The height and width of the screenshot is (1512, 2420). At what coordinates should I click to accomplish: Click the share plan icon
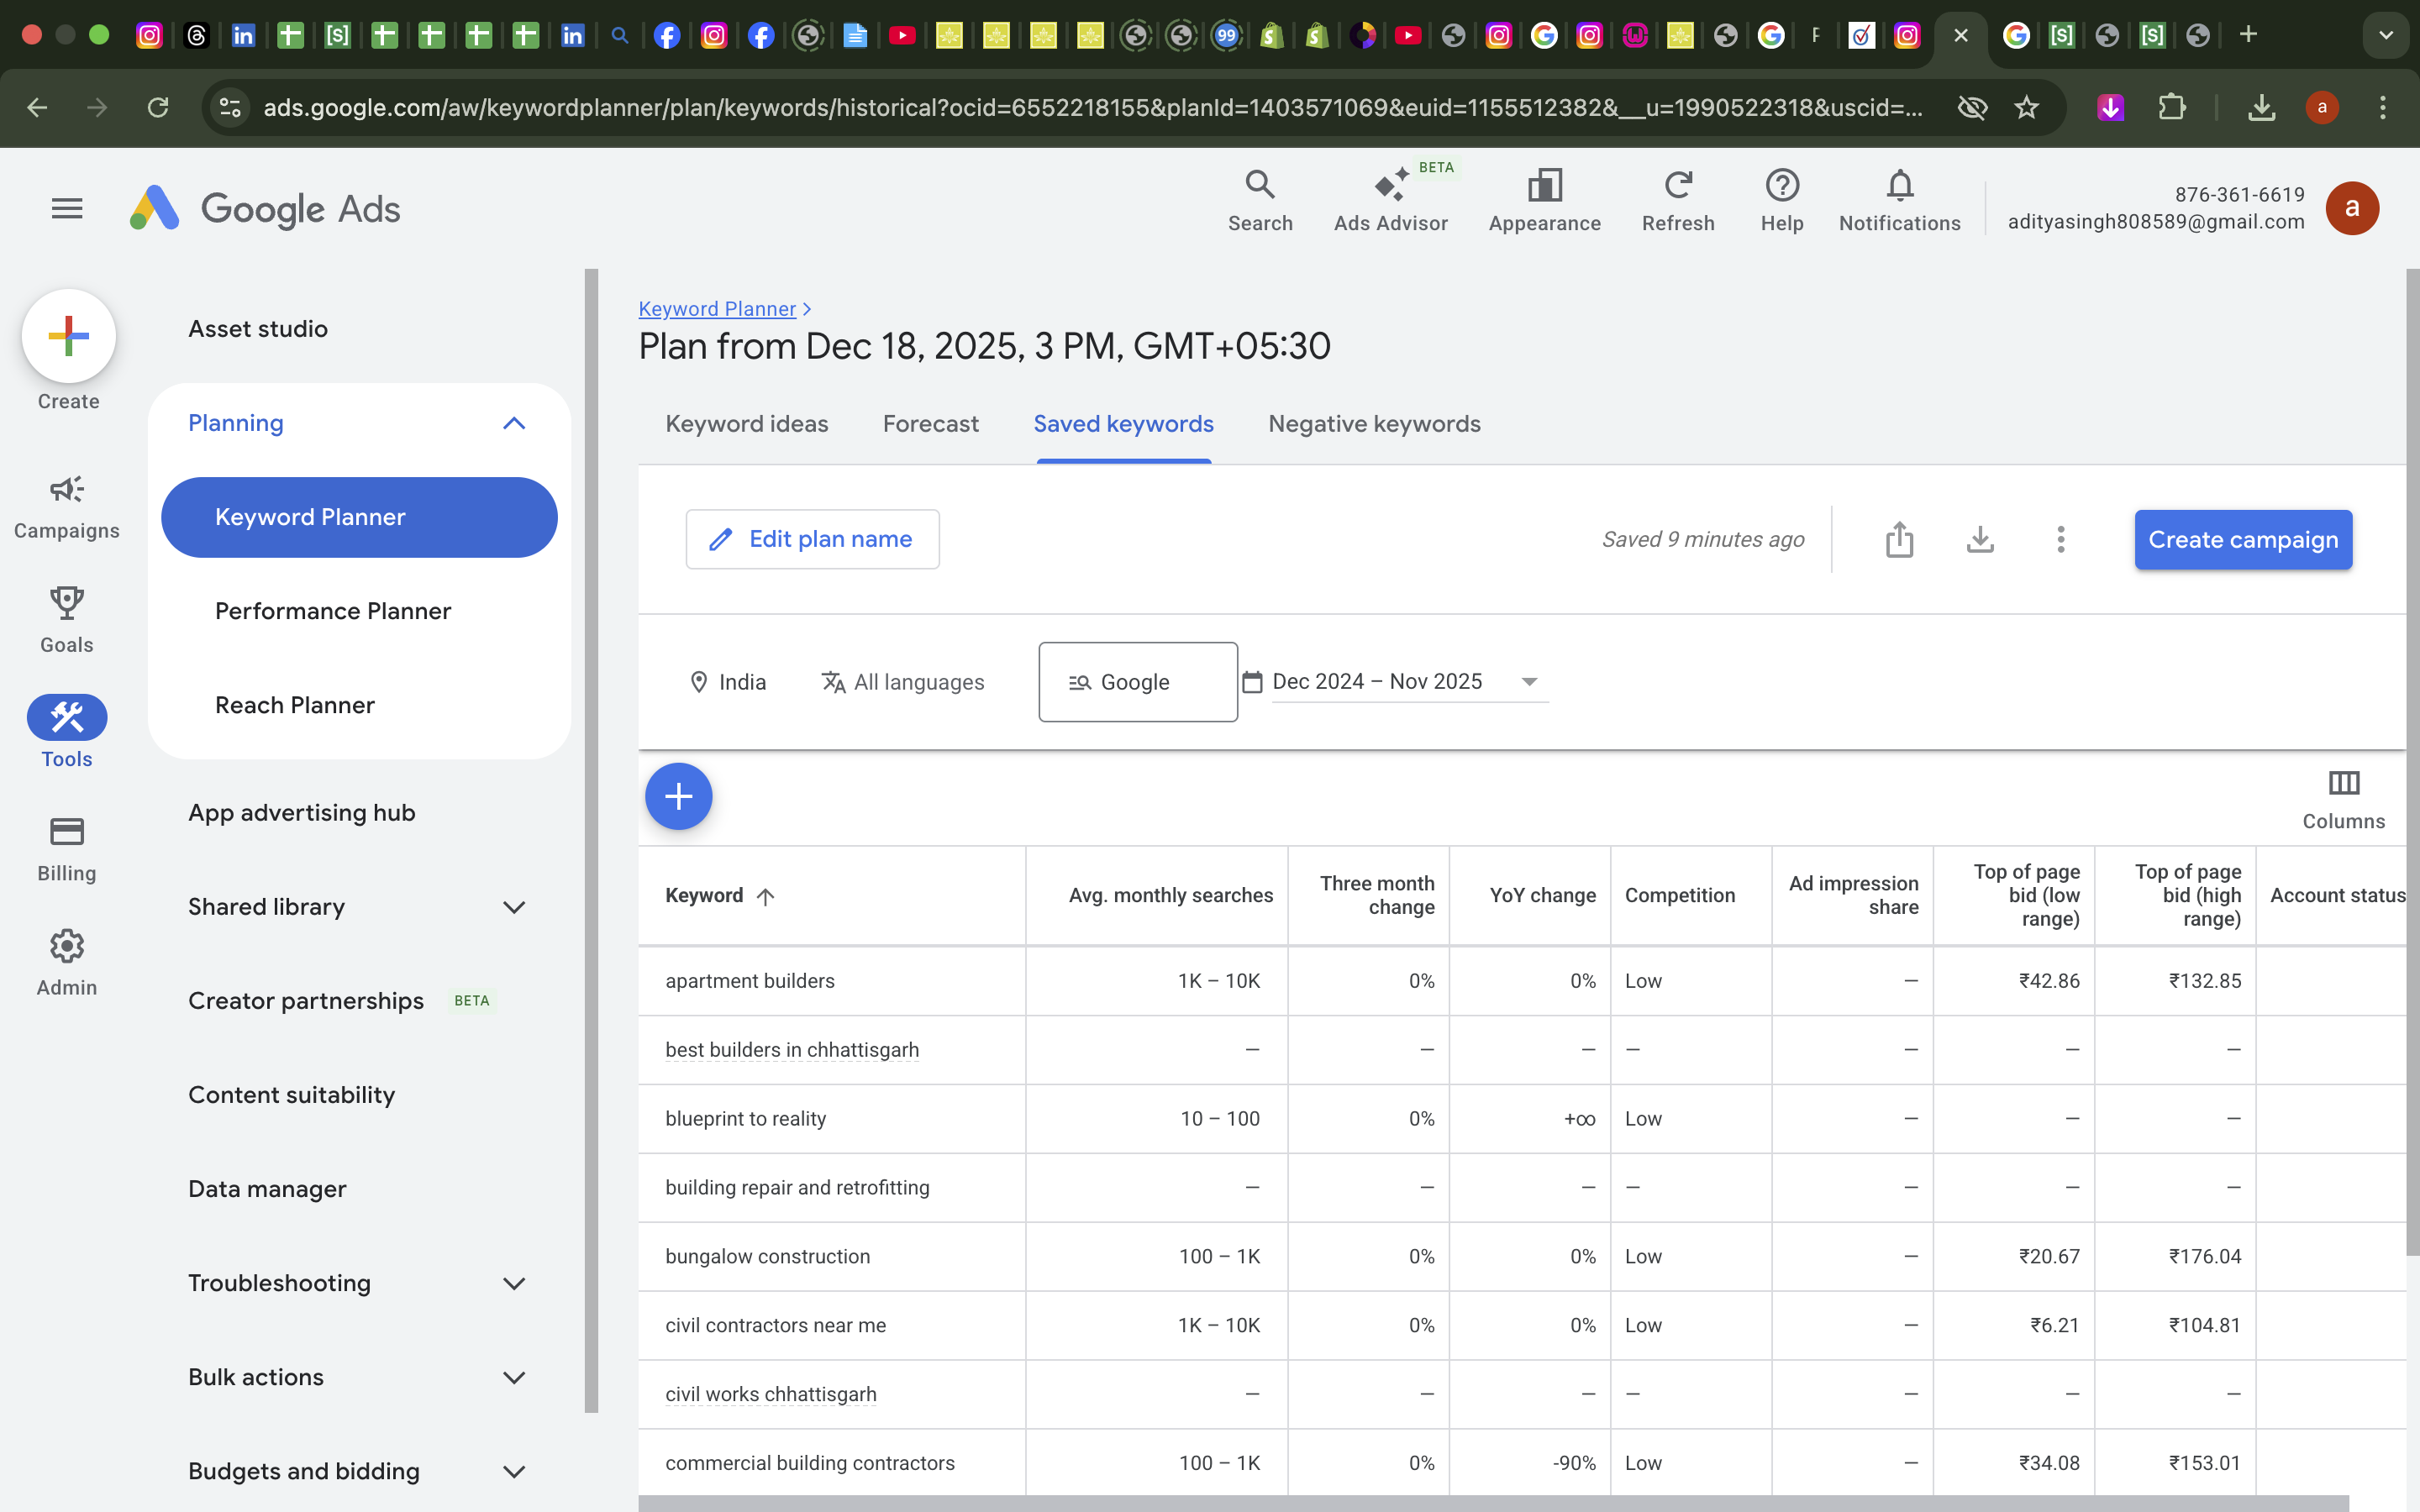(1899, 540)
